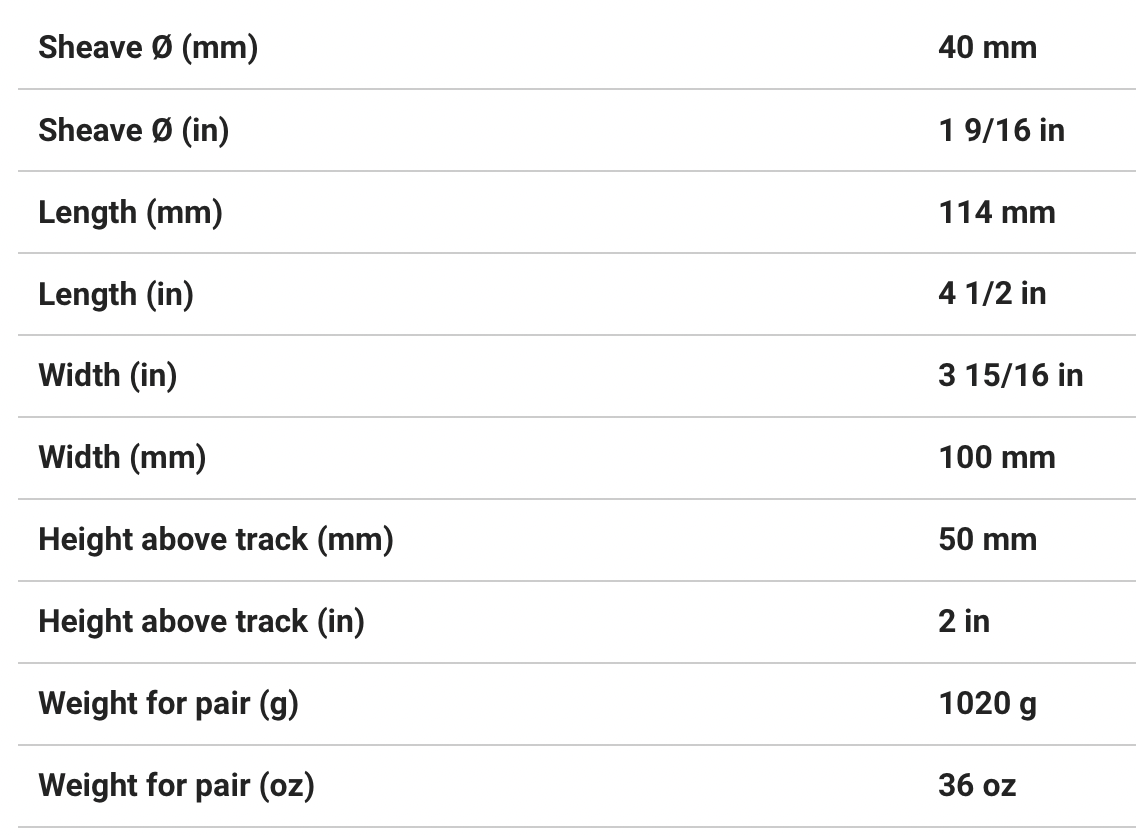The width and height of the screenshot is (1136, 836).
Task: Select the "50 mm" height value
Action: pyautogui.click(x=987, y=540)
